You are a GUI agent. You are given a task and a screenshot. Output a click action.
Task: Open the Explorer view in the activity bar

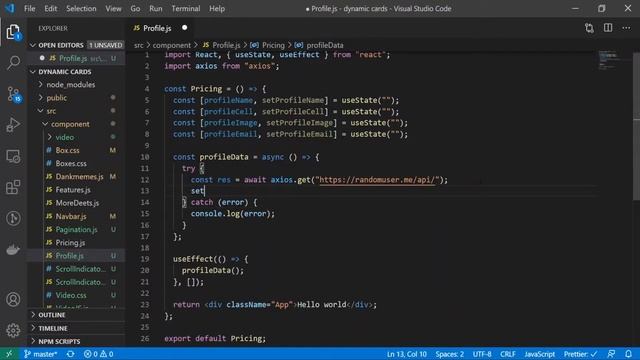tap(13, 32)
